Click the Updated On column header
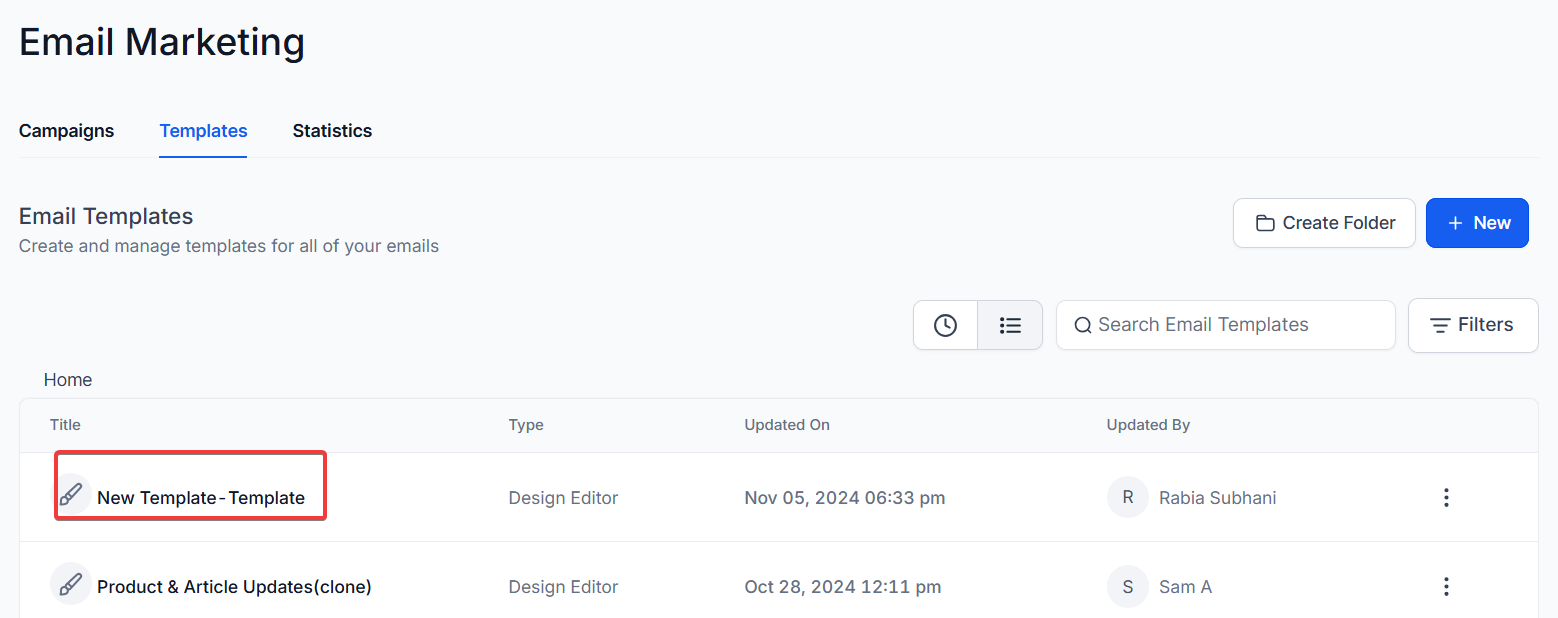This screenshot has width=1558, height=618. tap(787, 425)
